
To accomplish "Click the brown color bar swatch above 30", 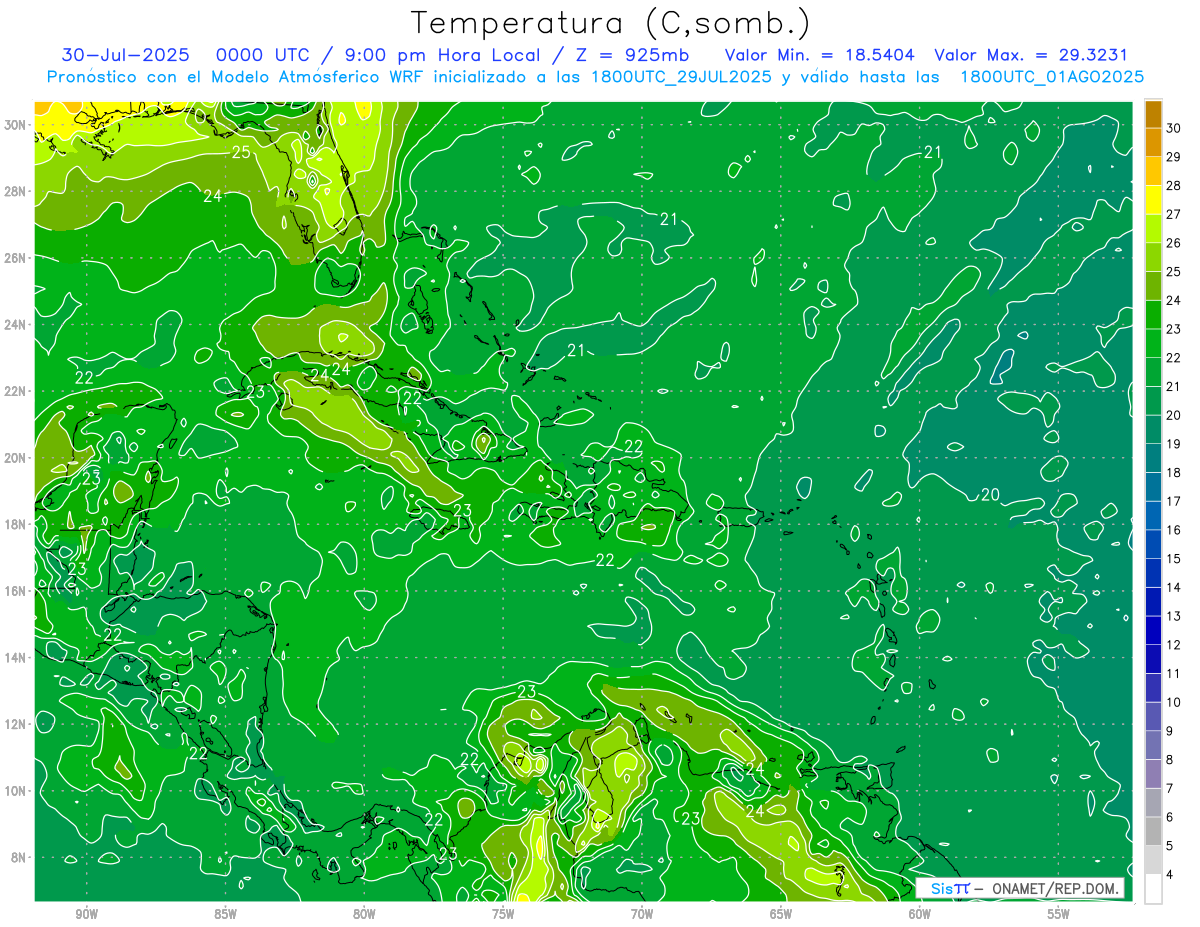I will [1153, 115].
